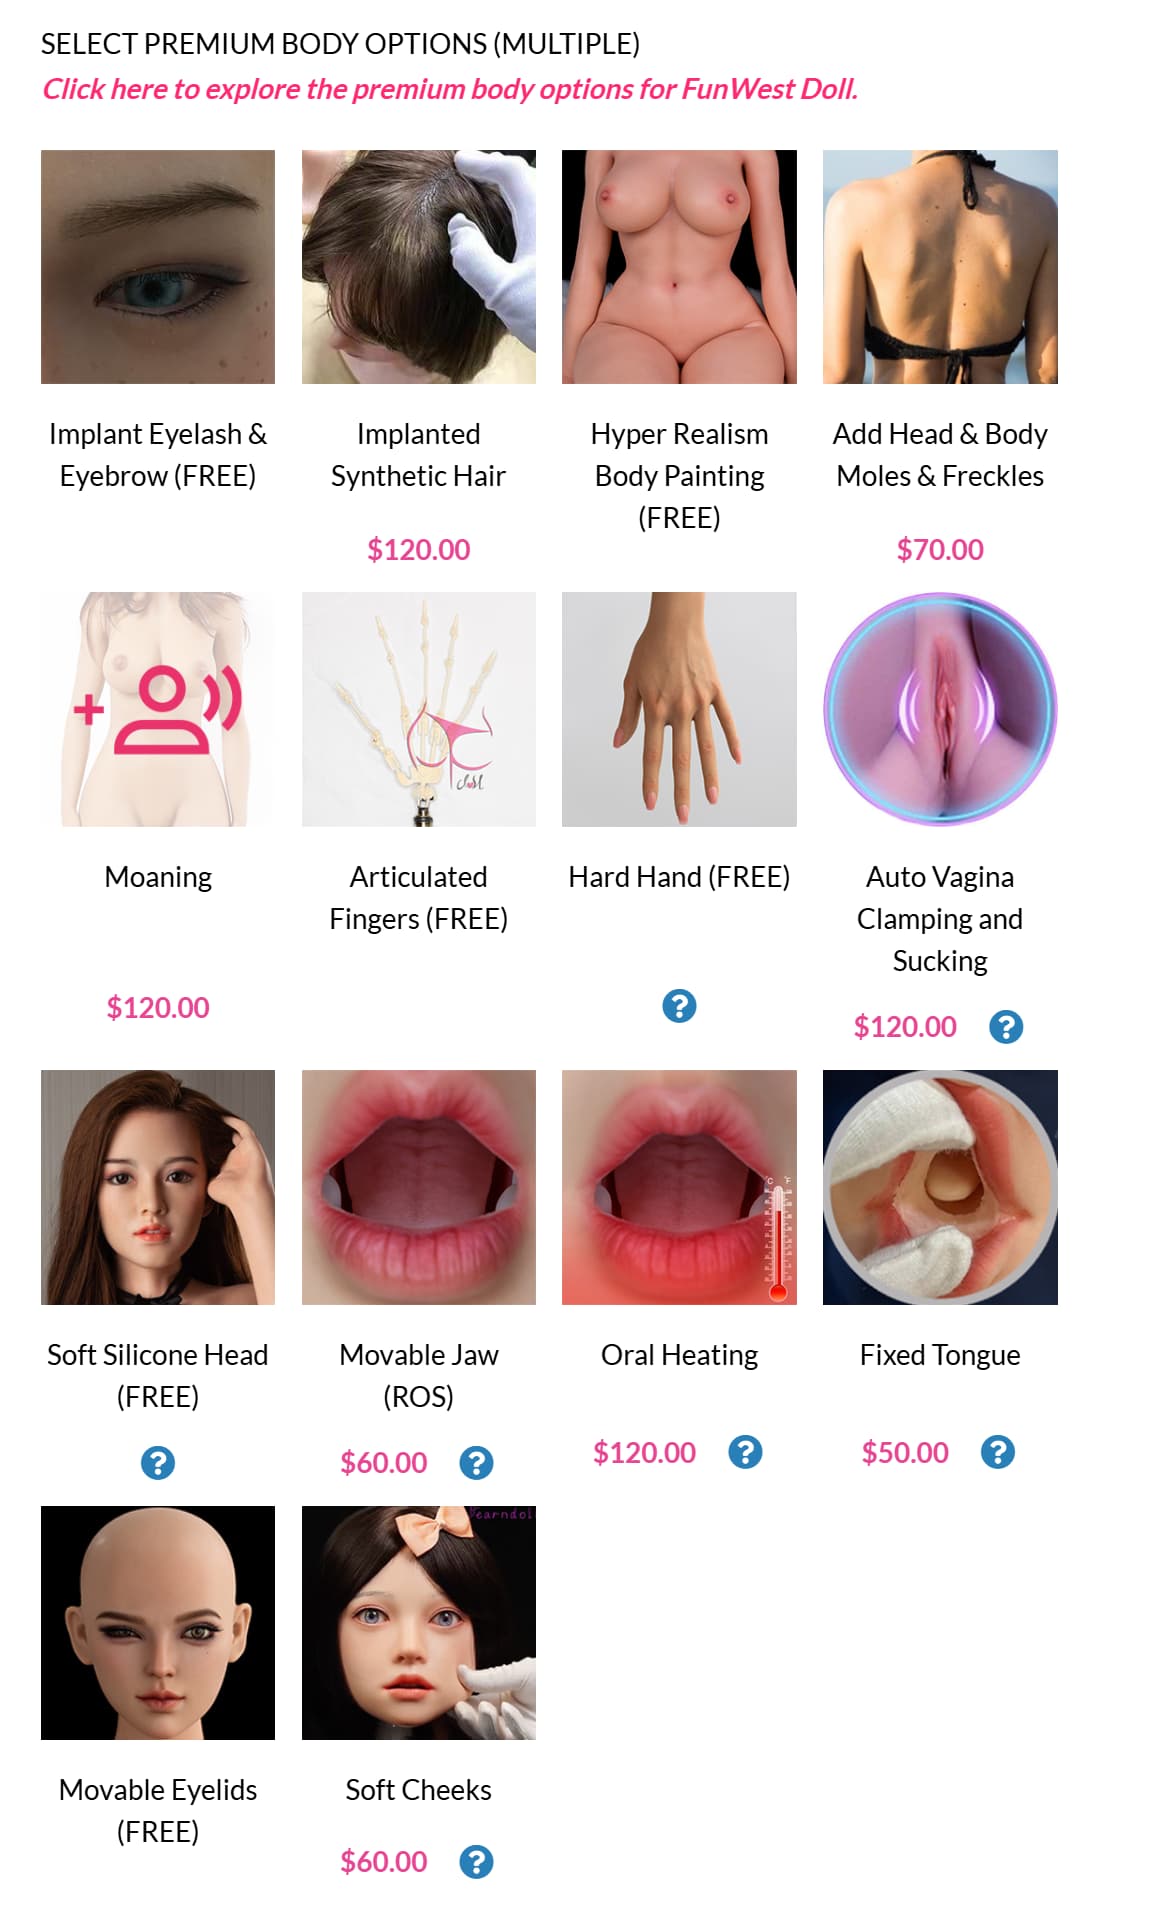Click the Movable Jaw (ROS) label
Image resolution: width=1153 pixels, height=1916 pixels.
pos(419,1376)
